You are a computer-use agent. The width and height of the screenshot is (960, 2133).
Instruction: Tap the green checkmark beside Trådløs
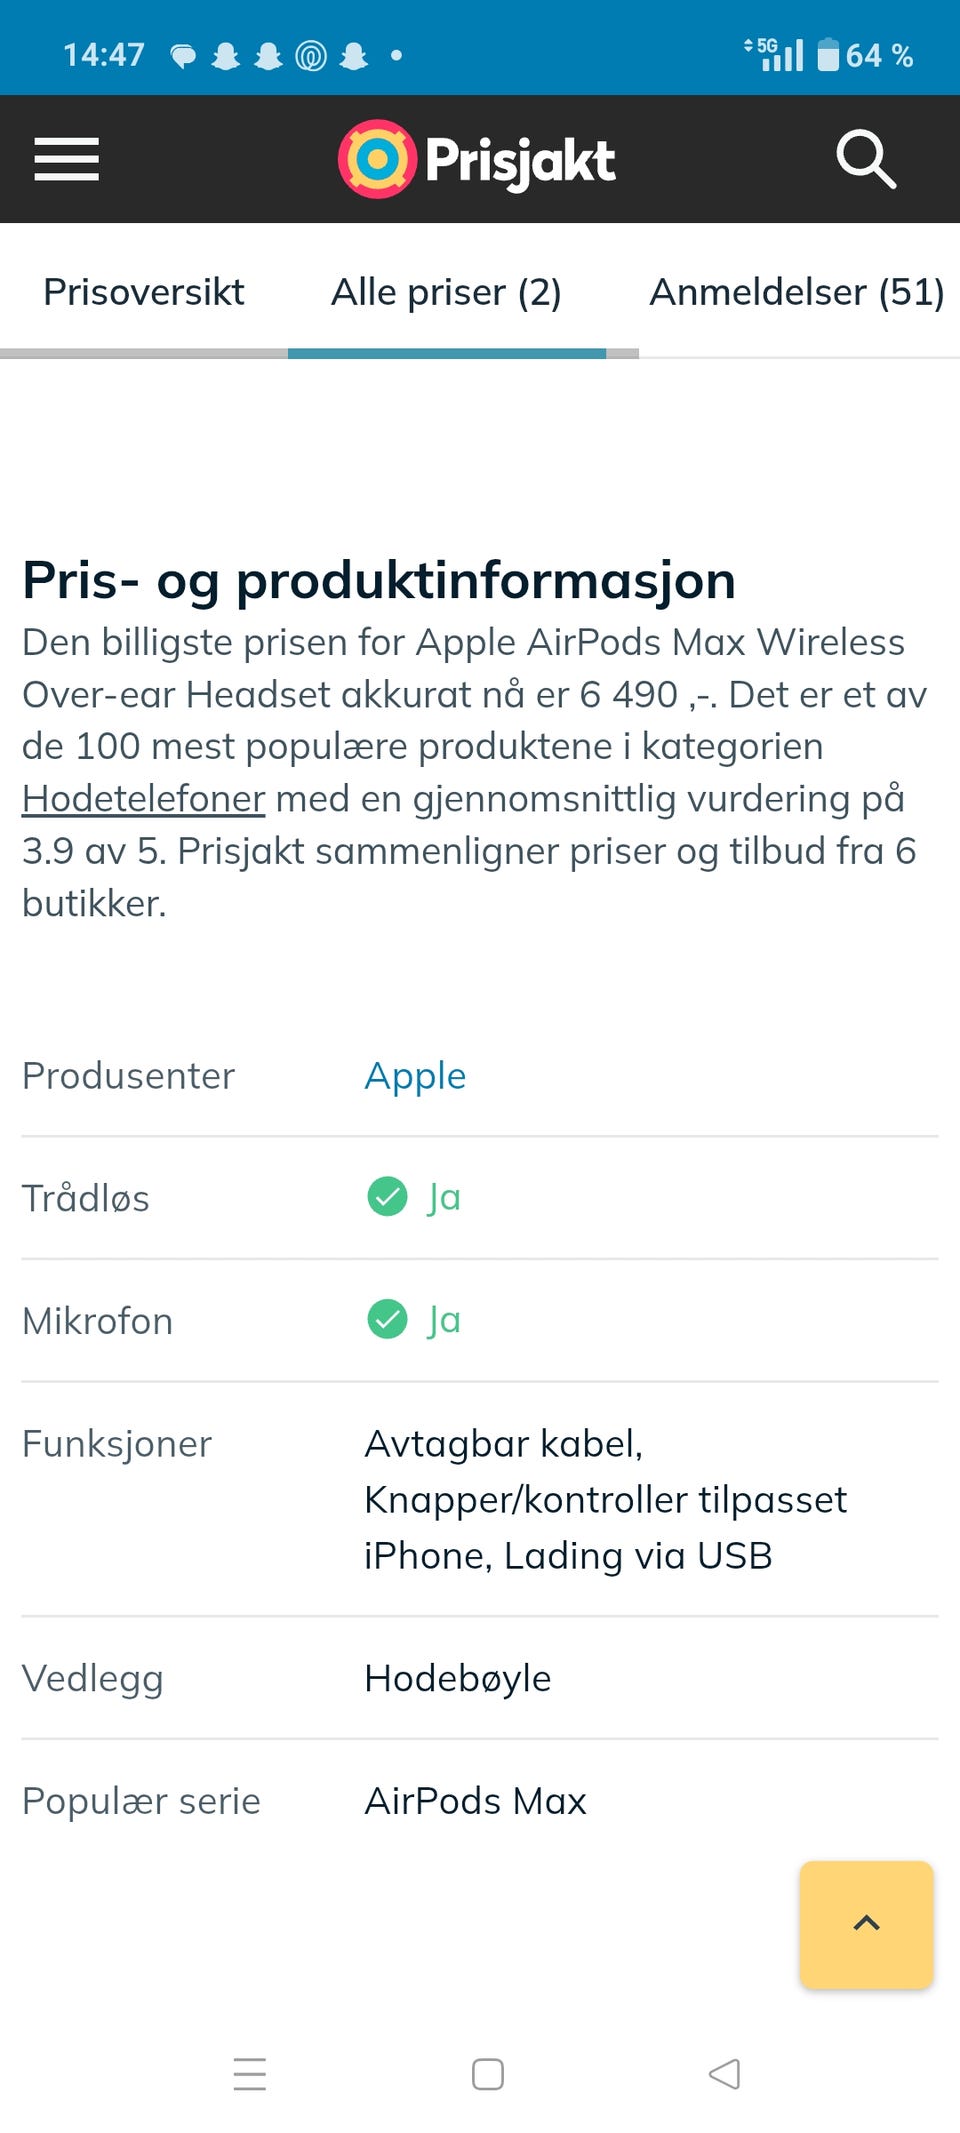click(387, 1196)
